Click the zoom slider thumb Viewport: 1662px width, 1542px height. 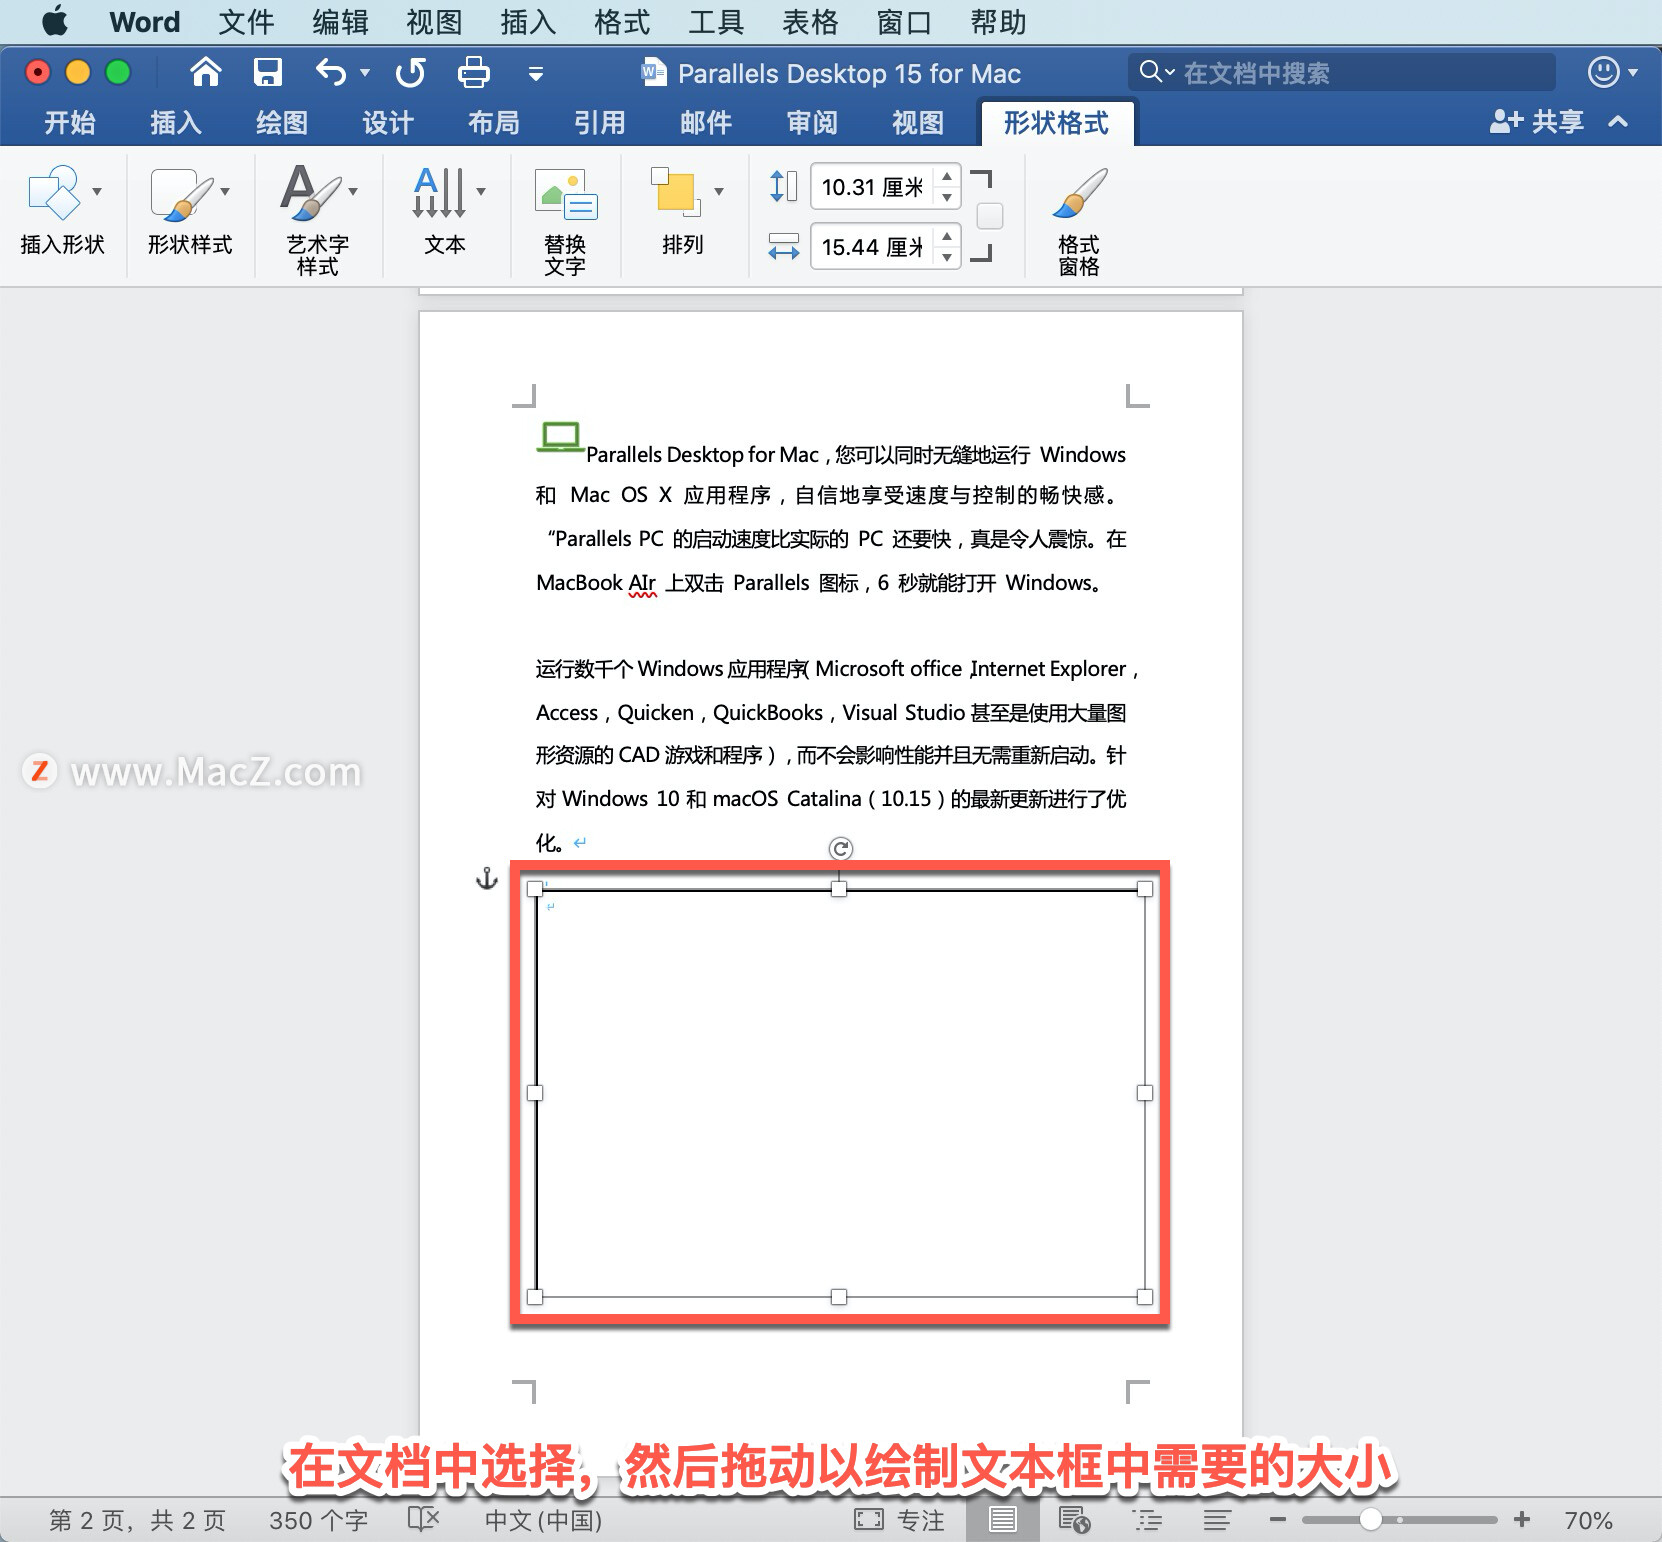point(1371,1520)
